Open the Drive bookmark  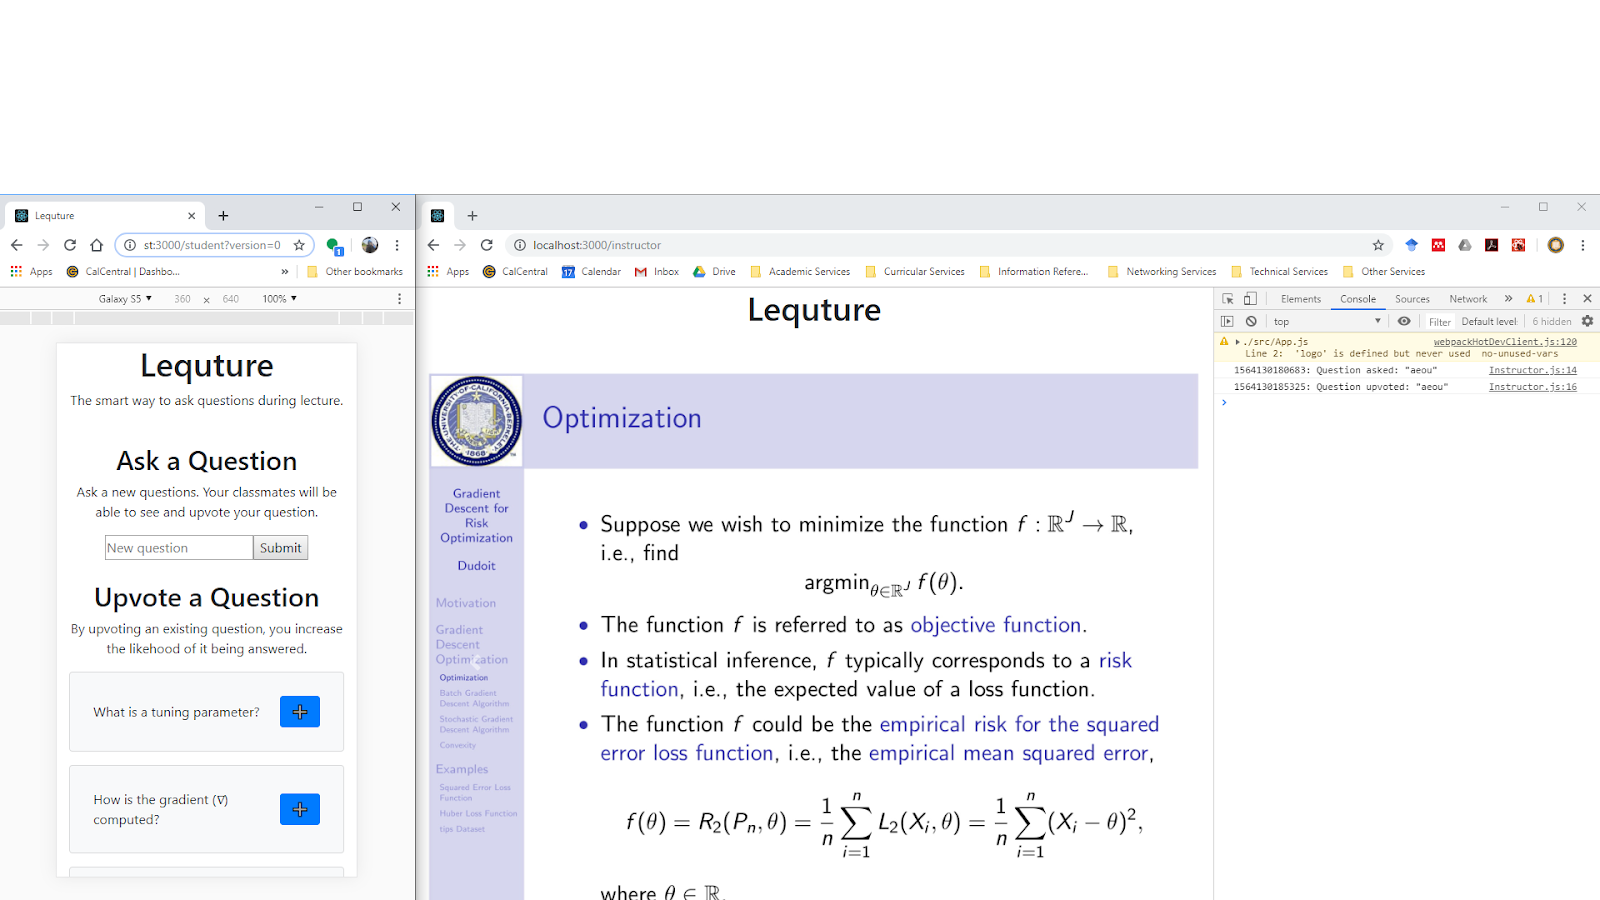point(714,272)
